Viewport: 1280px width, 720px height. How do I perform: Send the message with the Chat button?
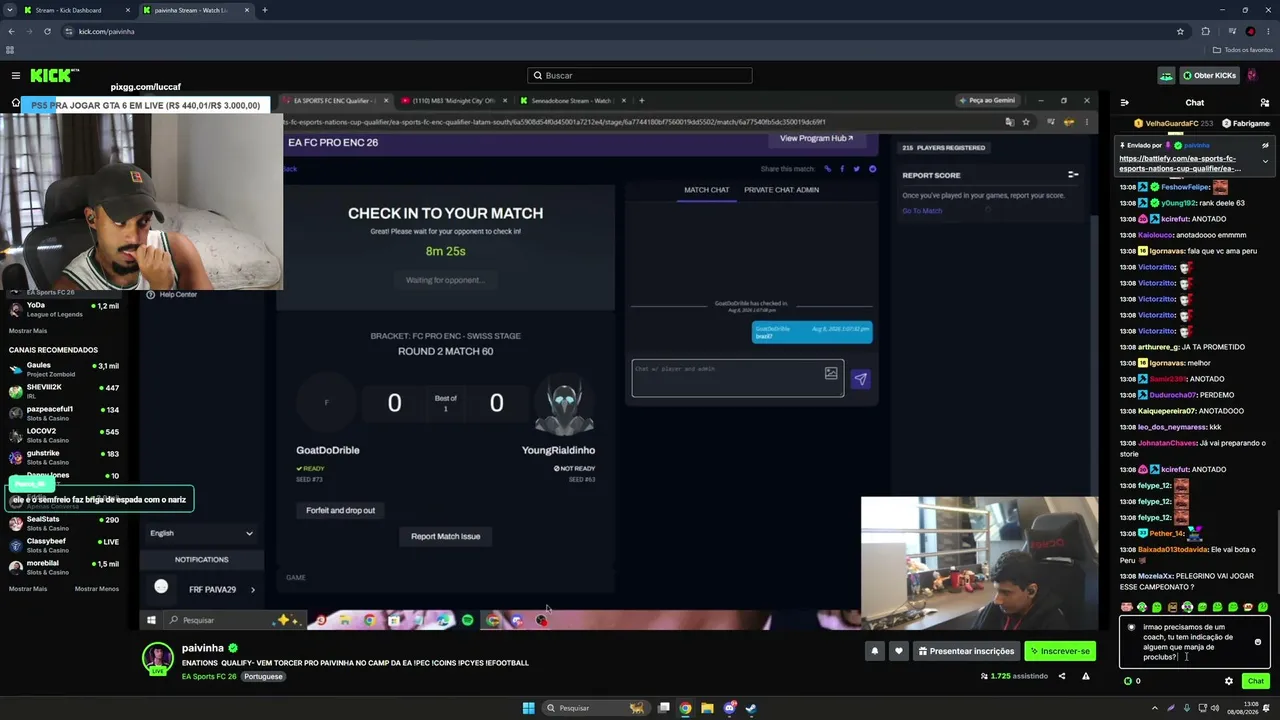[x=1256, y=681]
